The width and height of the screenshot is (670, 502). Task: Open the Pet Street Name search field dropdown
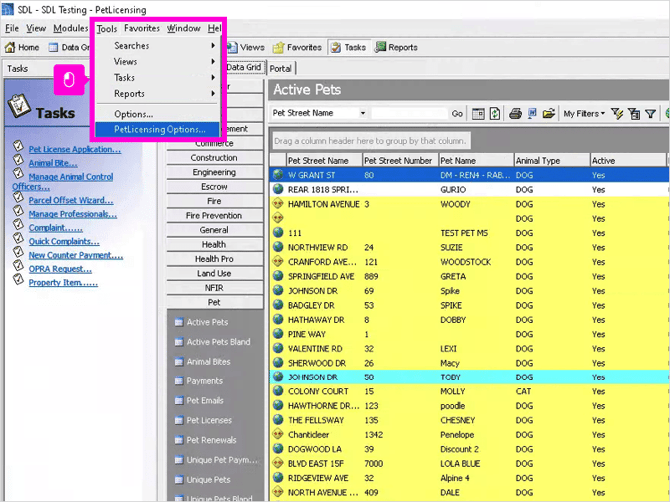click(363, 113)
